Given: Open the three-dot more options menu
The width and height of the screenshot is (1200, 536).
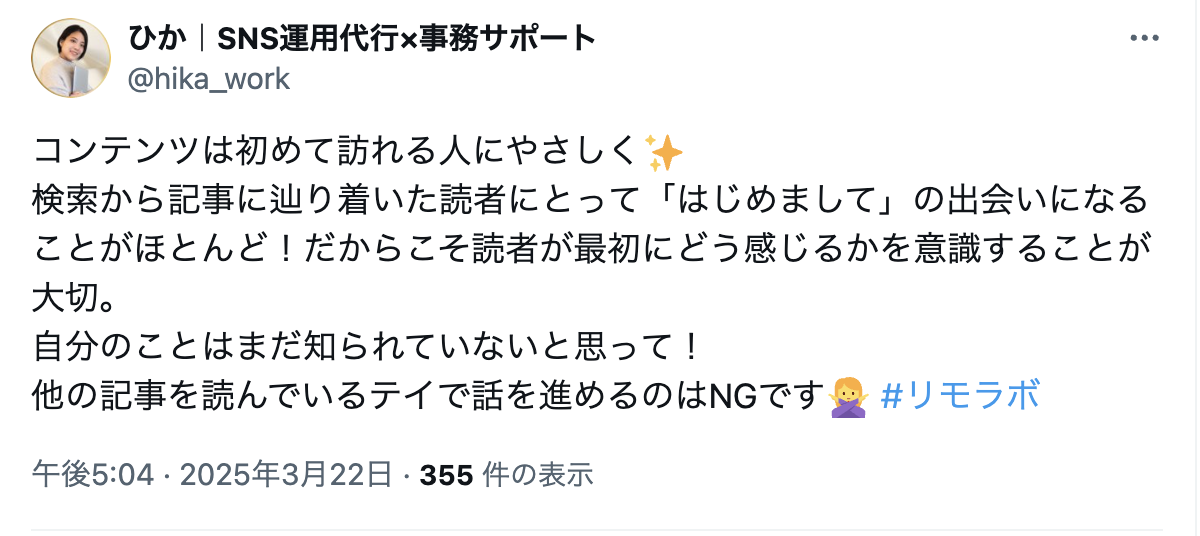Looking at the screenshot, I should pyautogui.click(x=1145, y=38).
